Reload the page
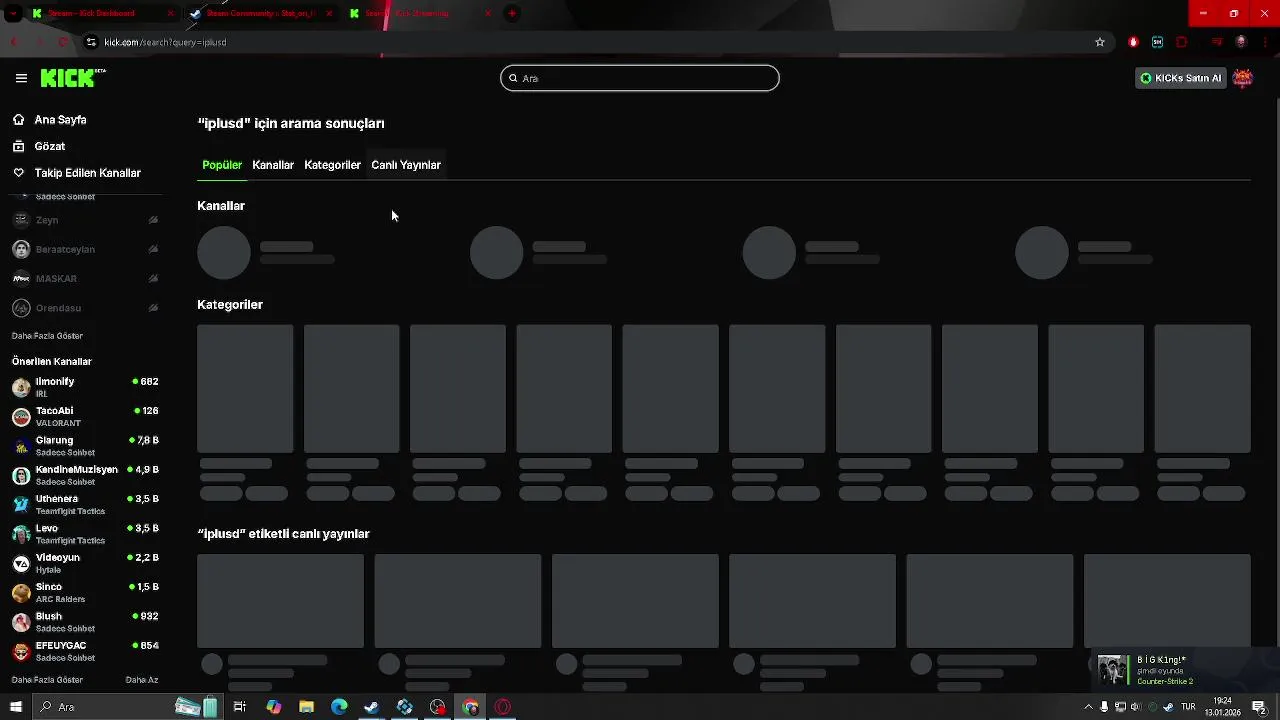The image size is (1280, 720). coord(63,42)
